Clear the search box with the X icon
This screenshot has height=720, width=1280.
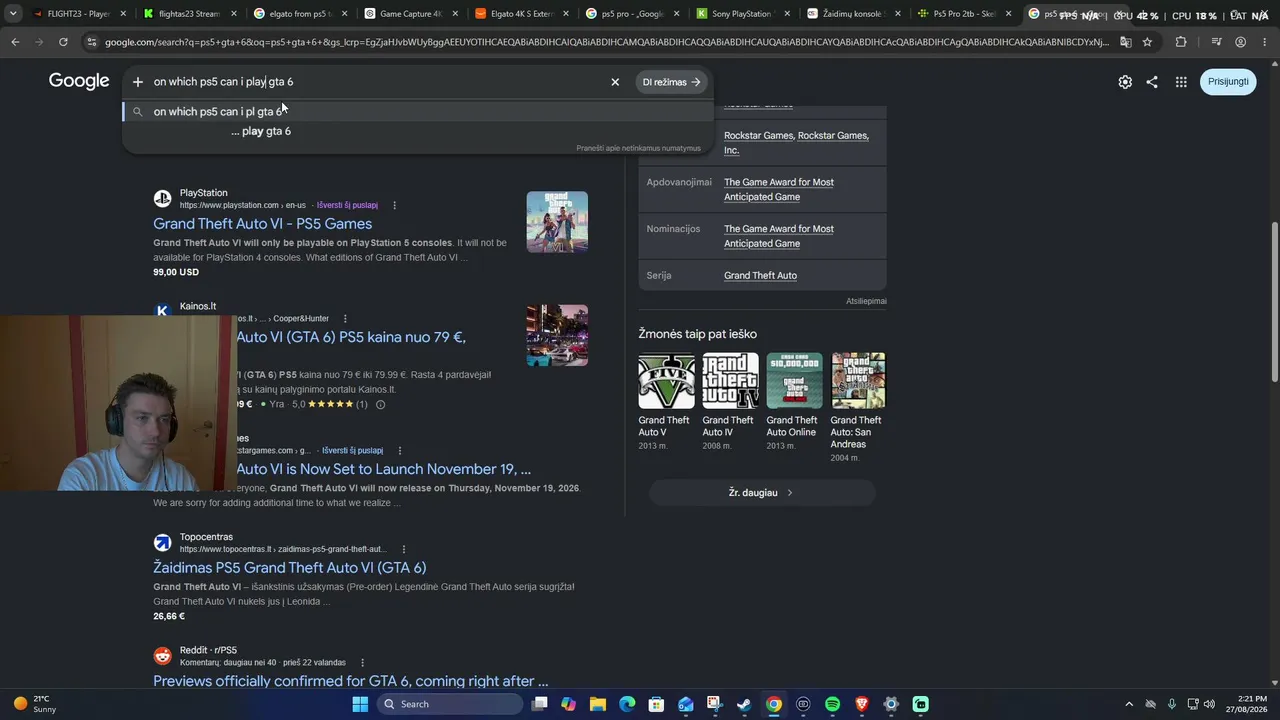[x=615, y=82]
